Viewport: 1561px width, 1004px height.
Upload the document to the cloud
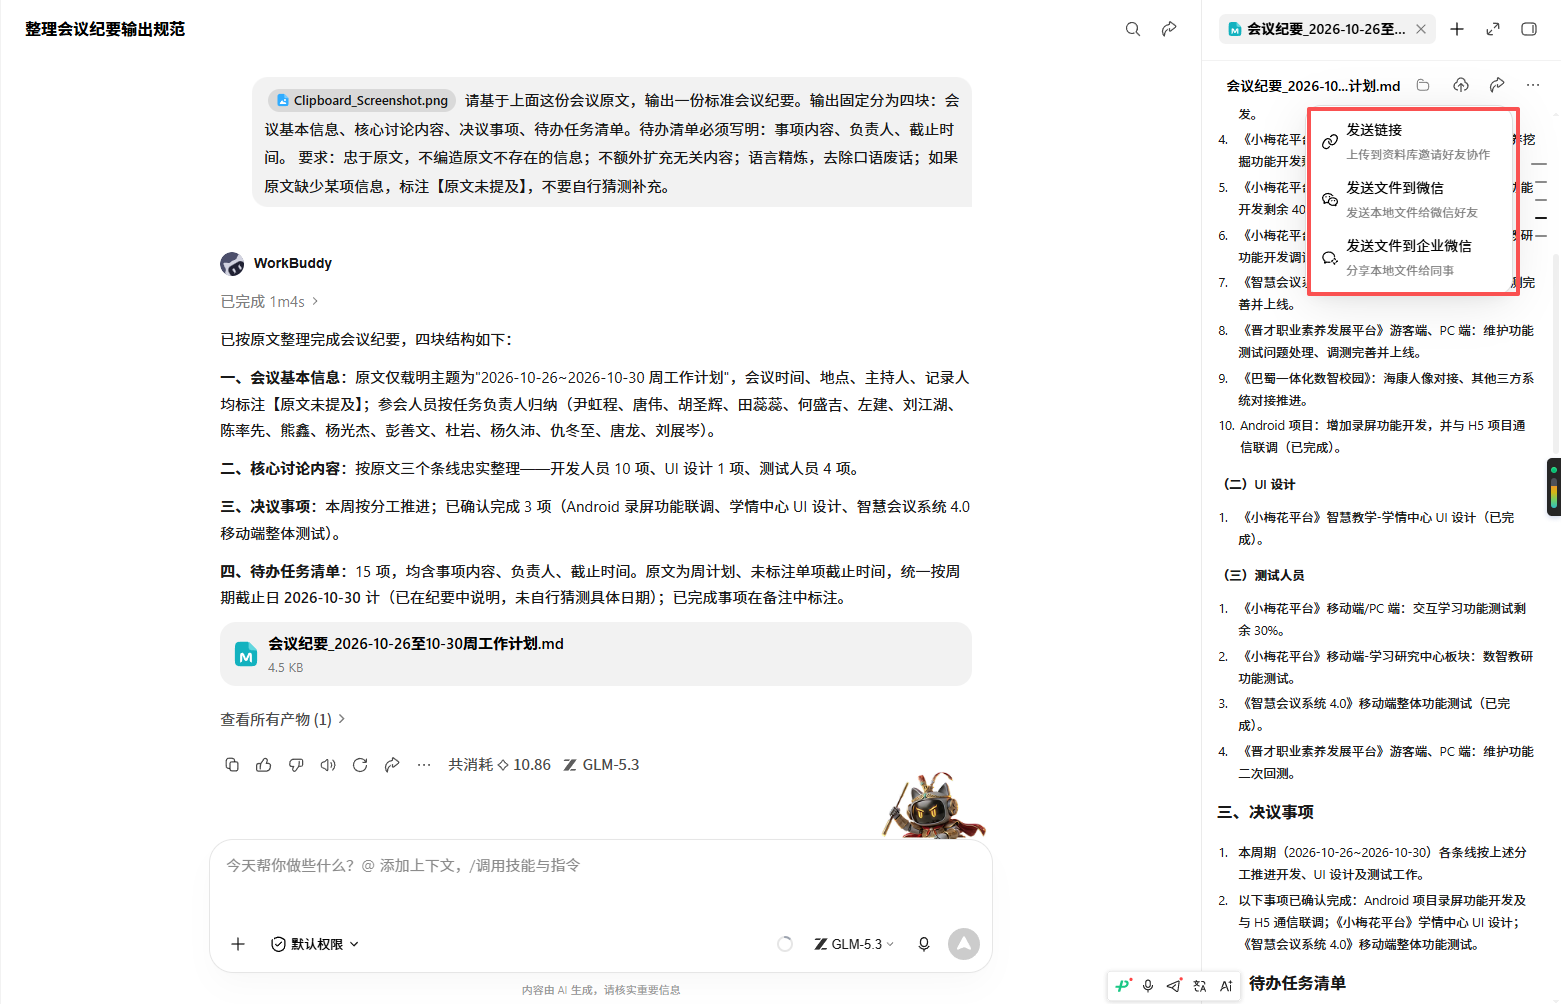[x=1461, y=85]
